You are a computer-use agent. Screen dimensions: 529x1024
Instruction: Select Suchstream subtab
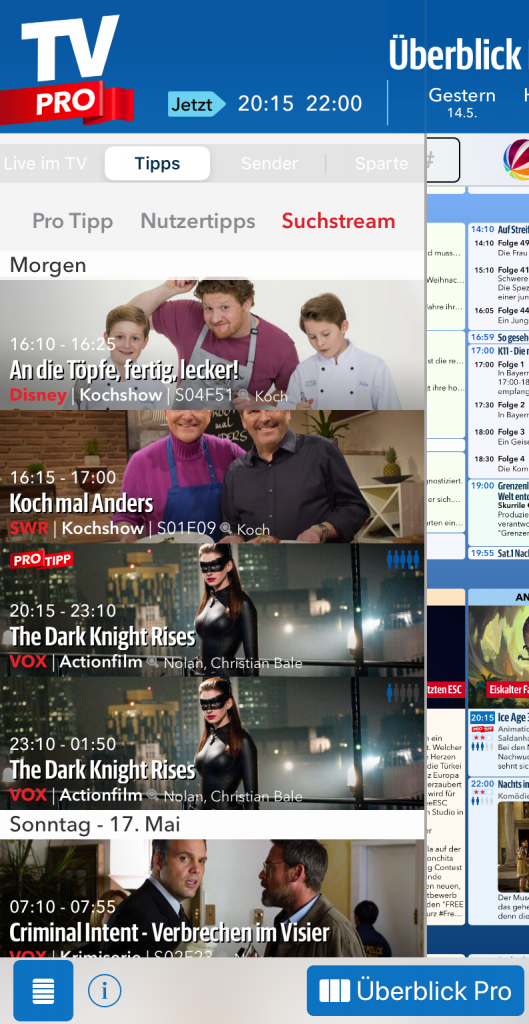[x=338, y=221]
